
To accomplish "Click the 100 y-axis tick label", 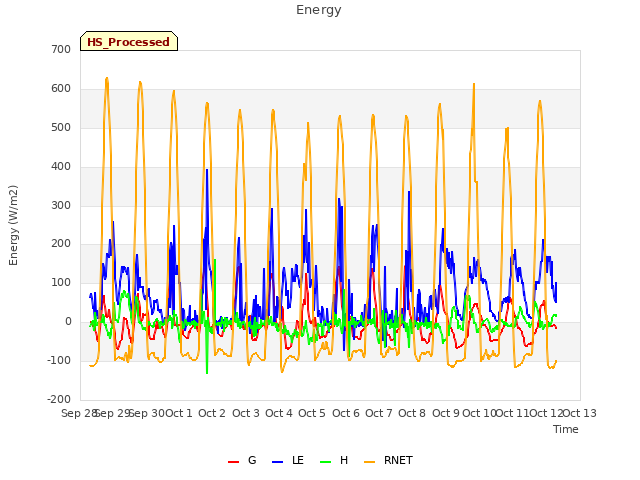I will [x=61, y=282].
